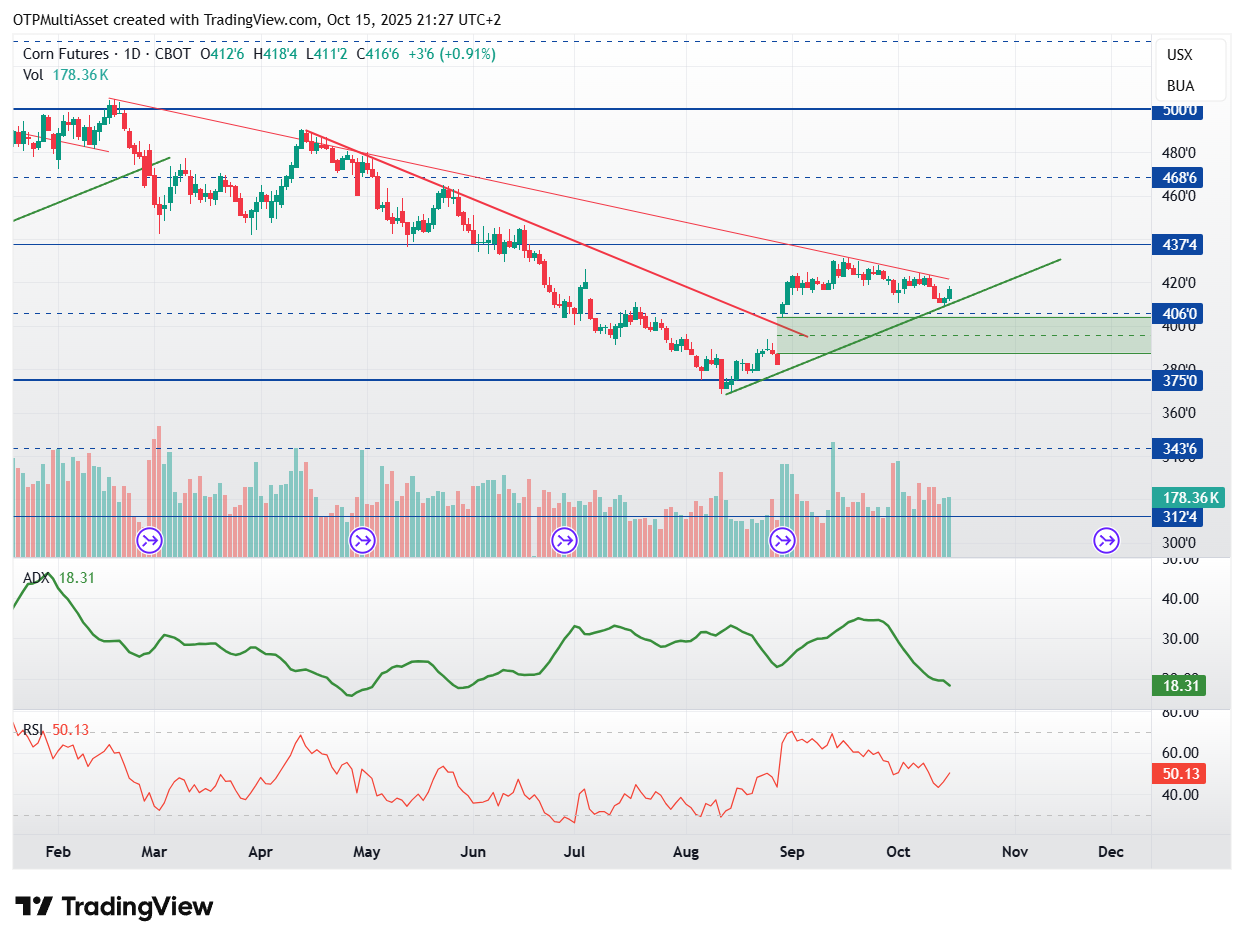Click the TradingView logo icon
Image resolution: width=1244 pixels, height=944 pixels.
(x=34, y=907)
